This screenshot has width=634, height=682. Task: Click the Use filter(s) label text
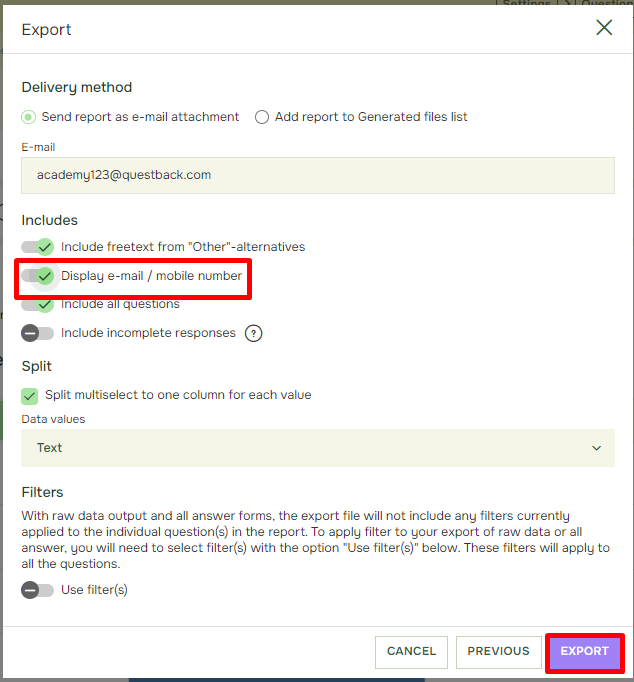pos(94,590)
